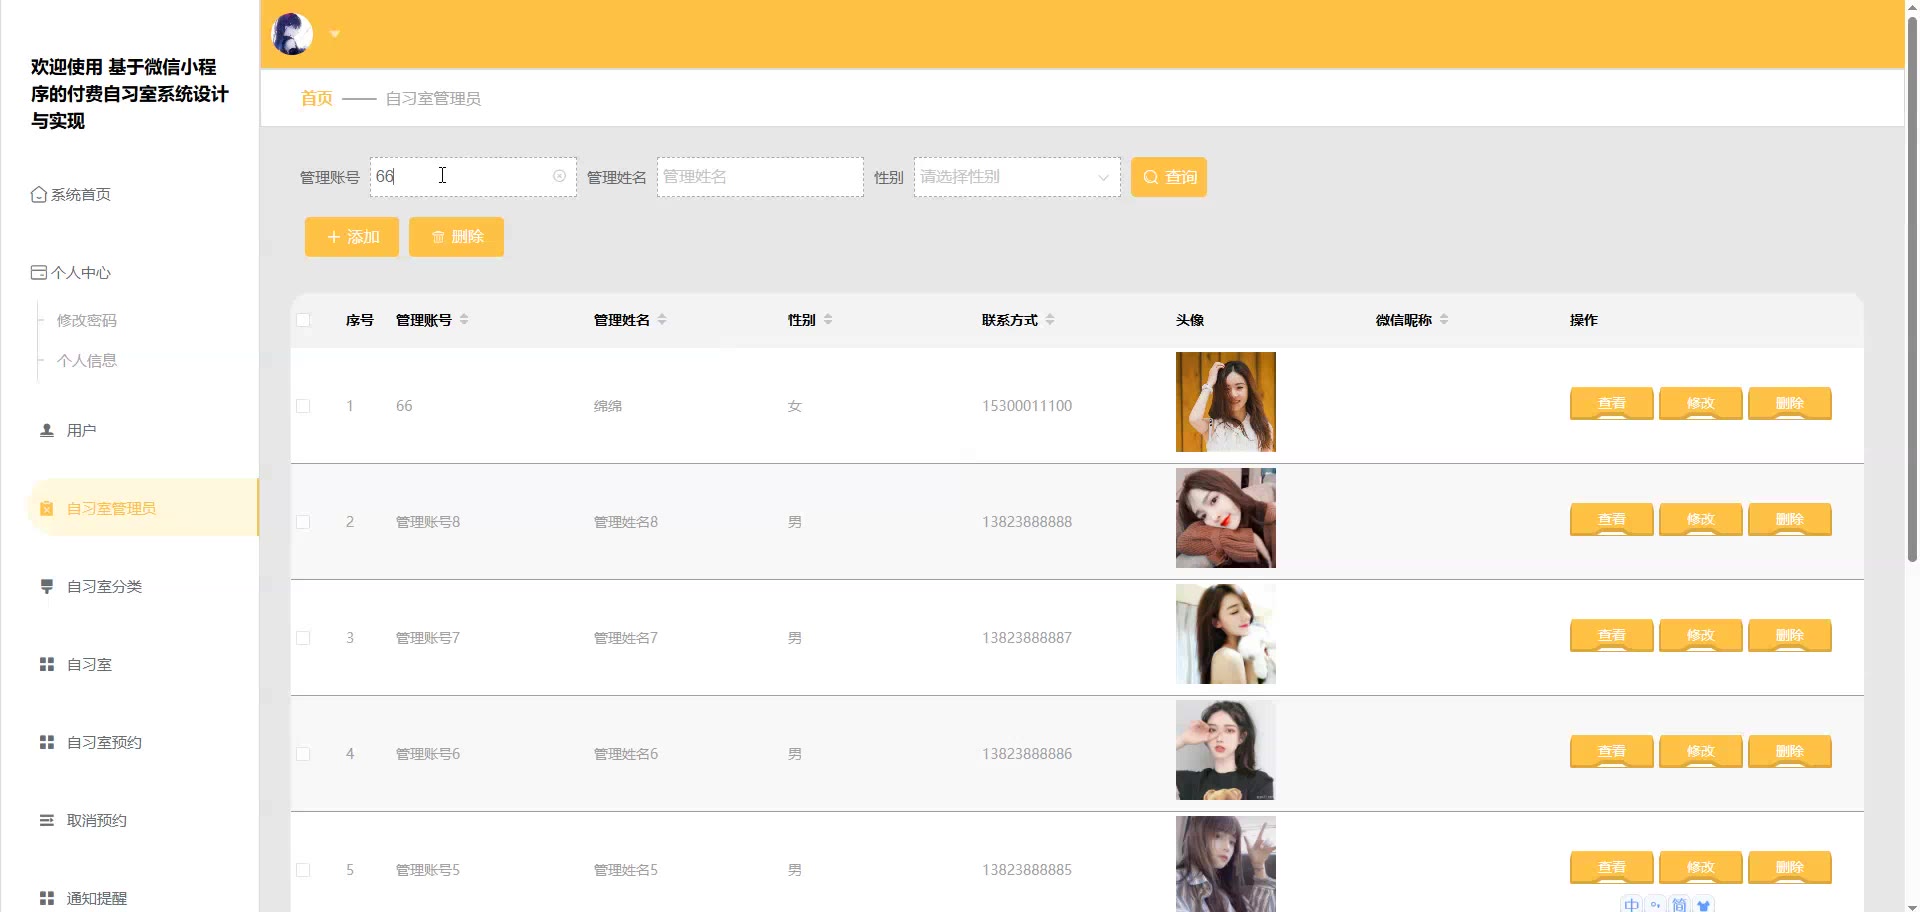Screen dimensions: 1920x912
Task: Click the 用户 person icon in the sidebar
Action: pos(46,430)
